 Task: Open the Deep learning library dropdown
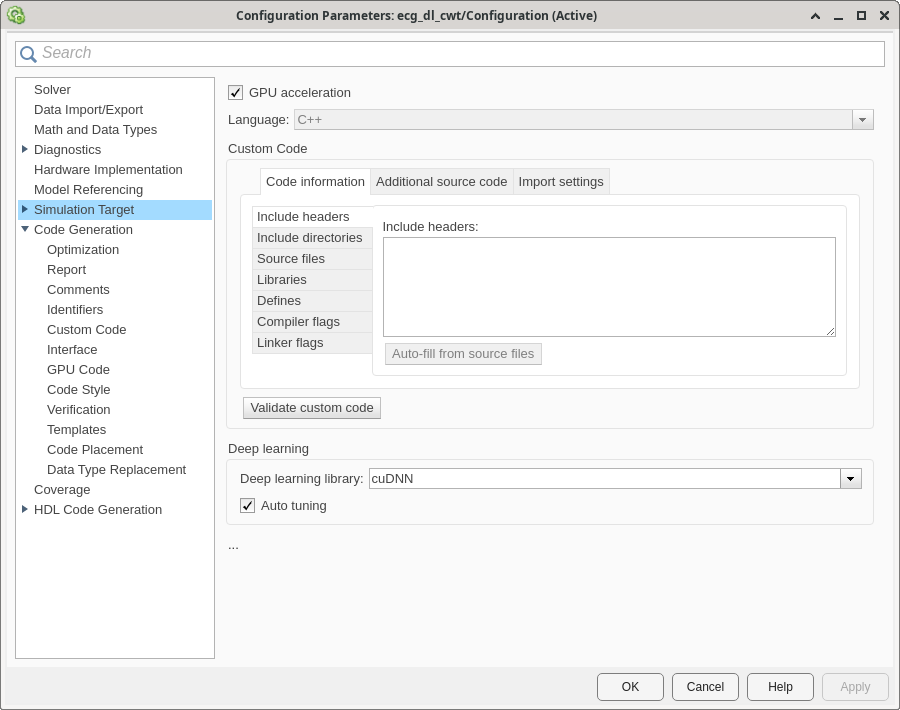(x=850, y=479)
